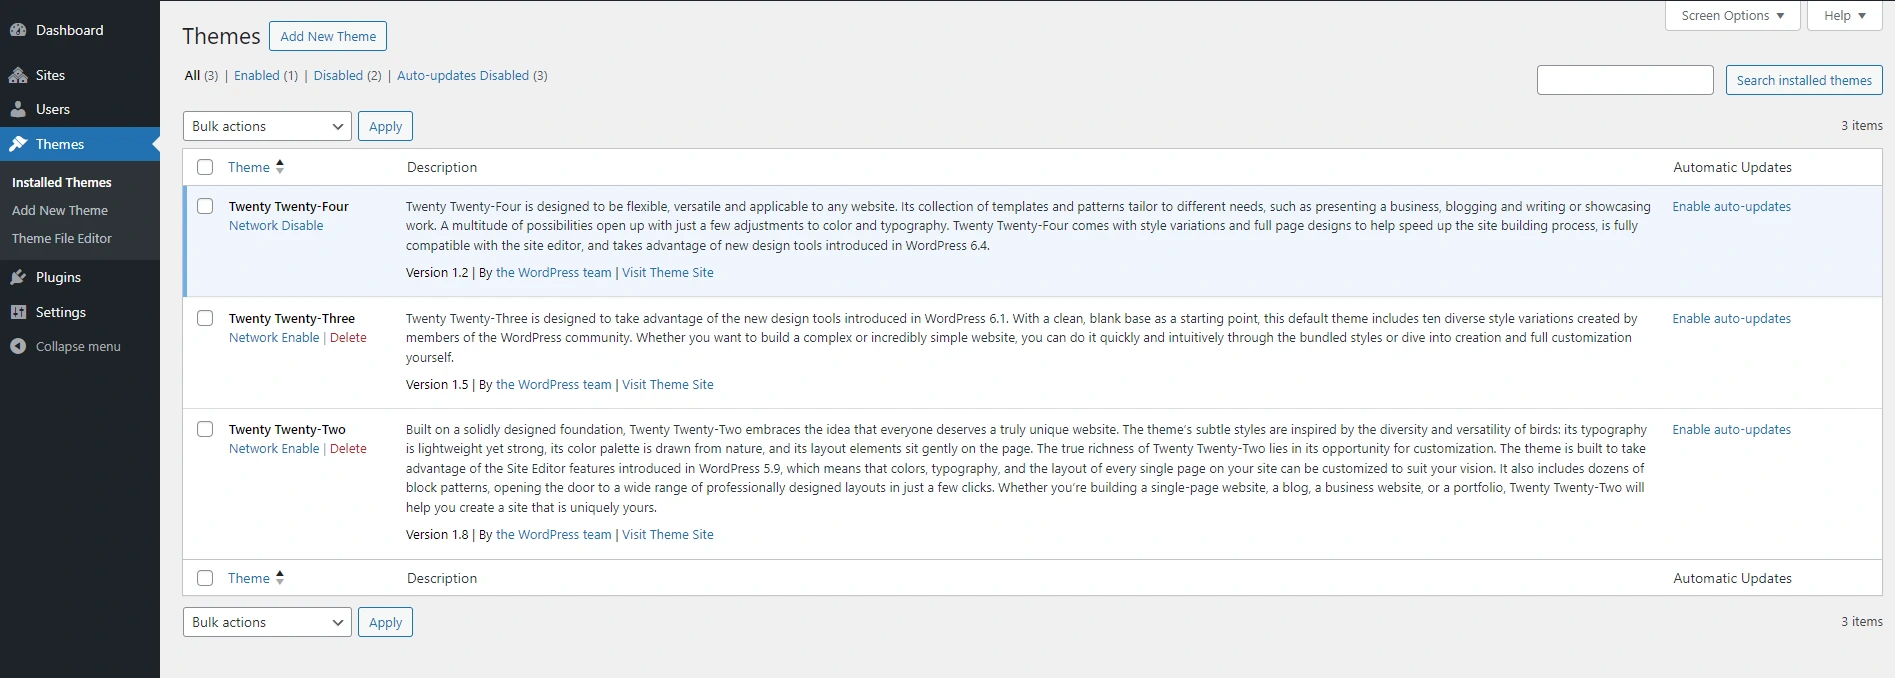Click the Dashboard gauge icon
Viewport: 1895px width, 678px height.
pyautogui.click(x=18, y=30)
